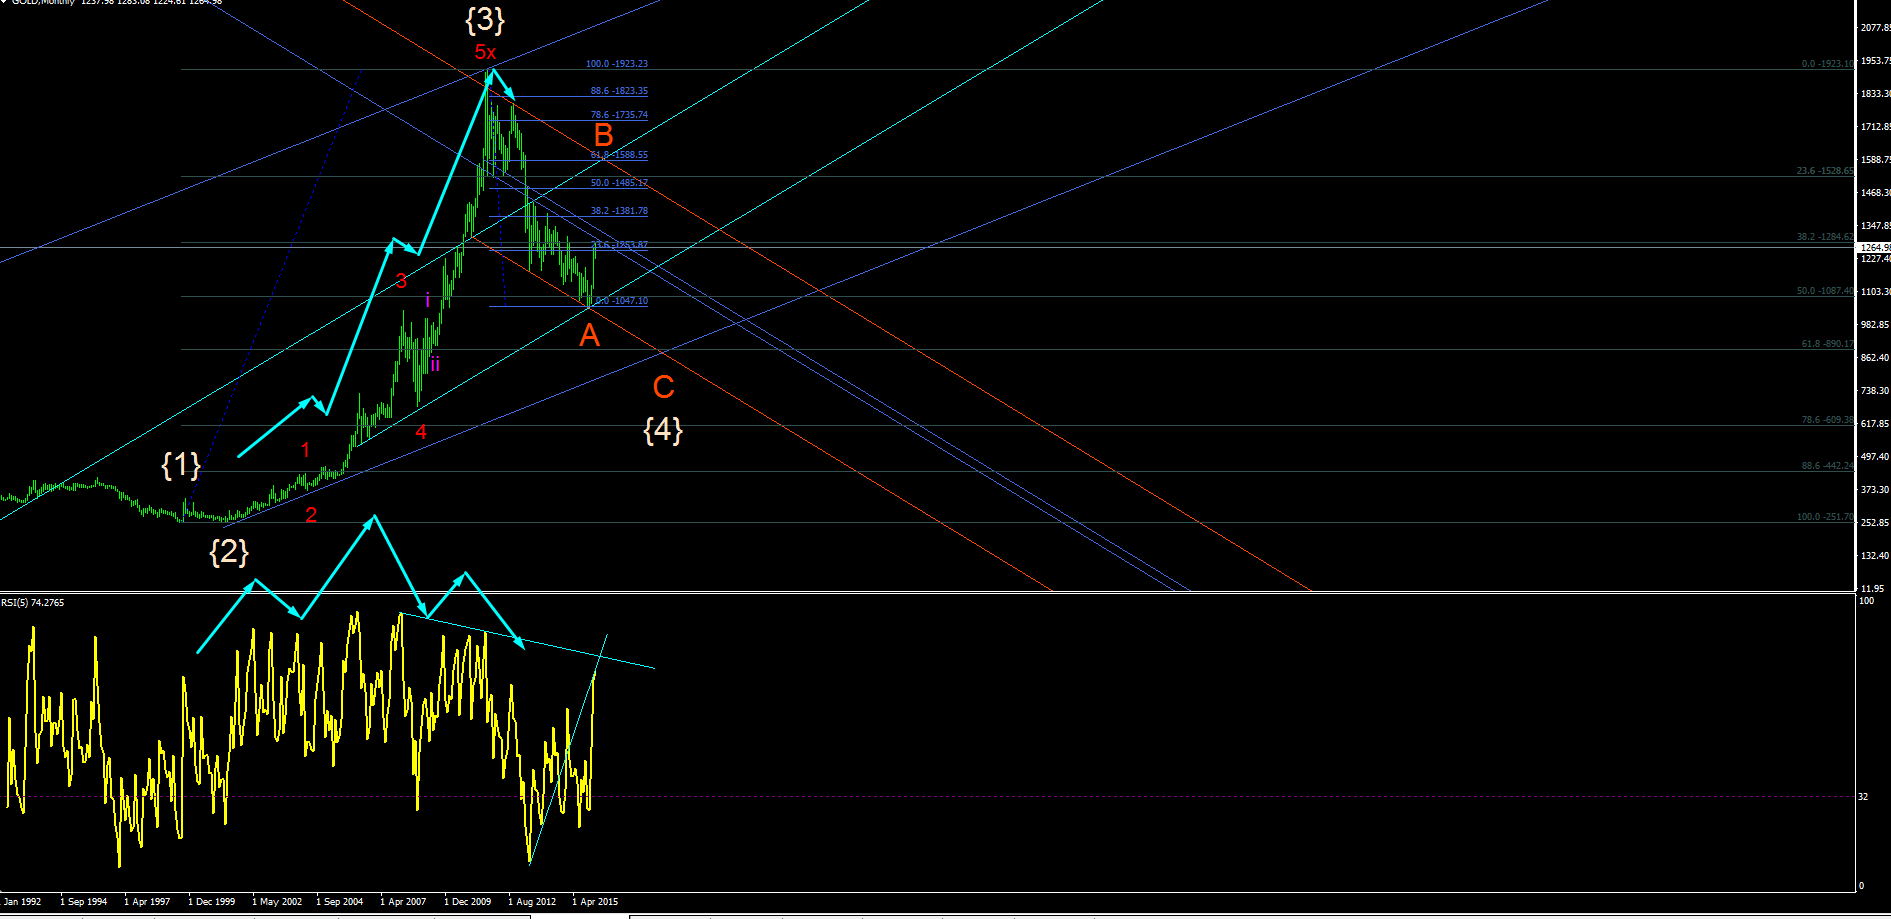This screenshot has width=1891, height=919.
Task: Click the red wave 3 label
Action: tap(401, 281)
